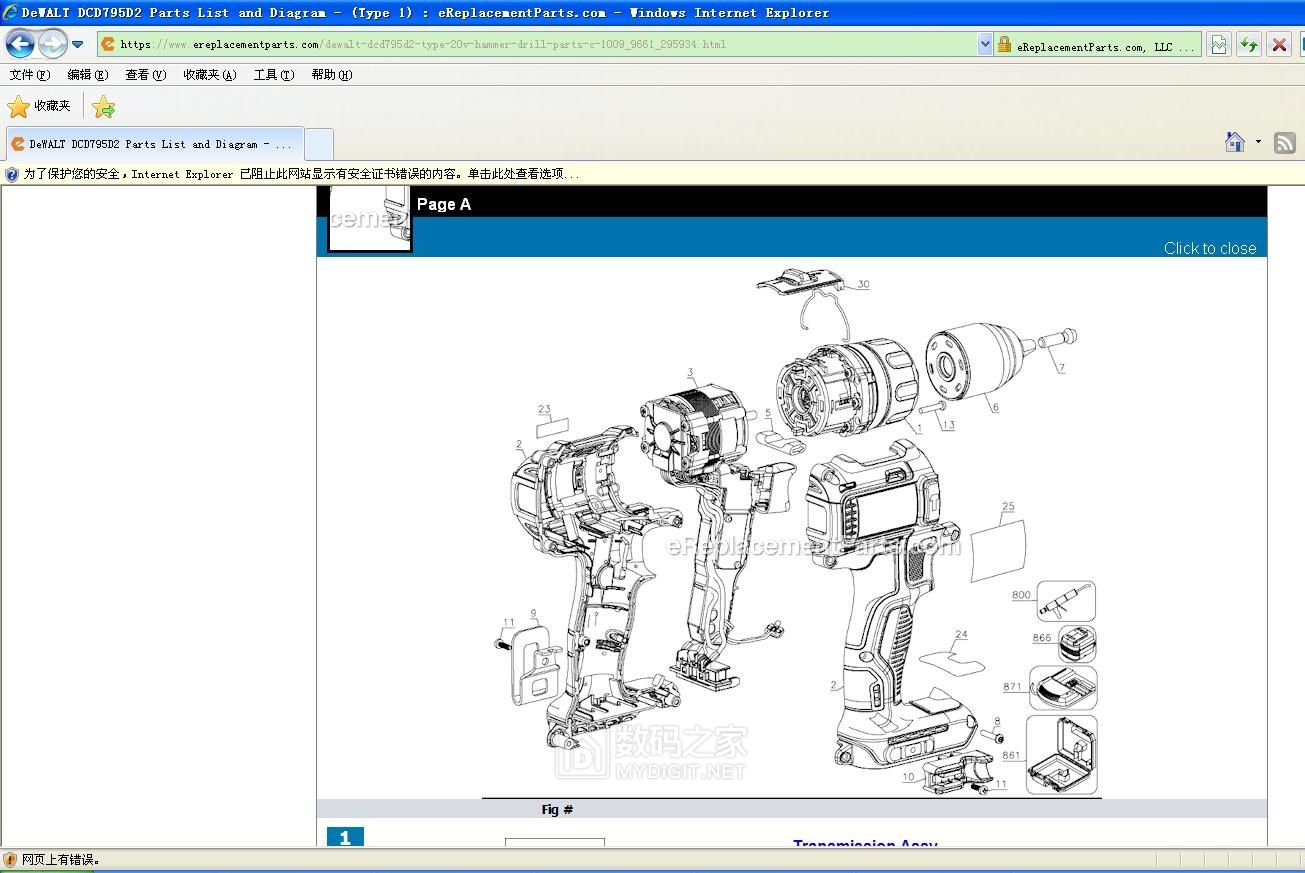Expand the Home button dropdown arrow
The width and height of the screenshot is (1305, 873).
(x=1258, y=142)
